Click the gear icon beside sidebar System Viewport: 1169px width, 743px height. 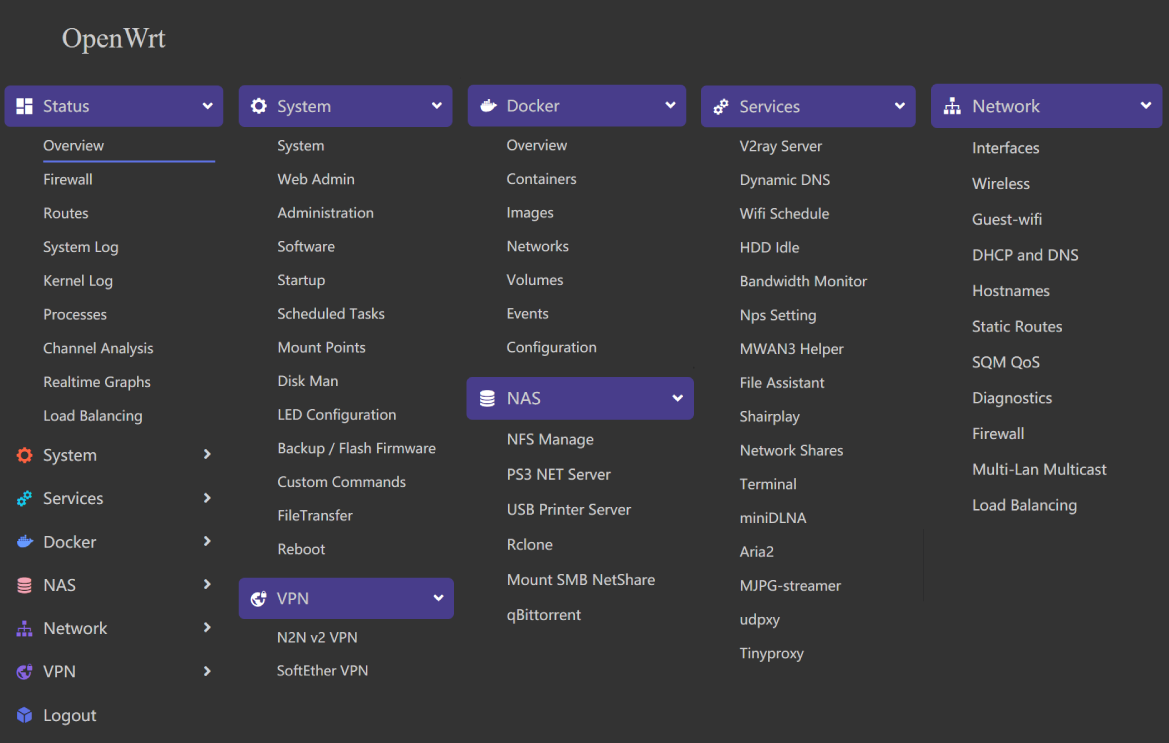(x=24, y=455)
